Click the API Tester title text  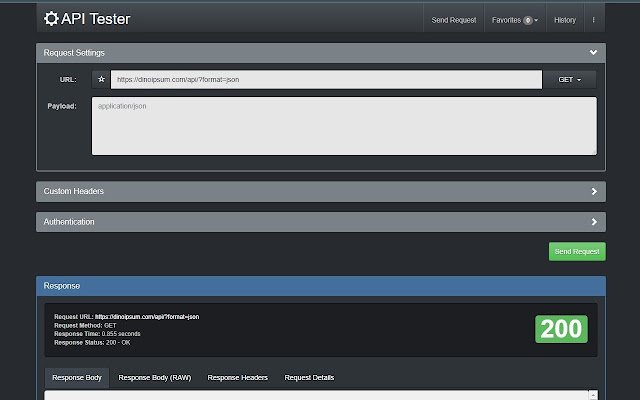pos(96,19)
